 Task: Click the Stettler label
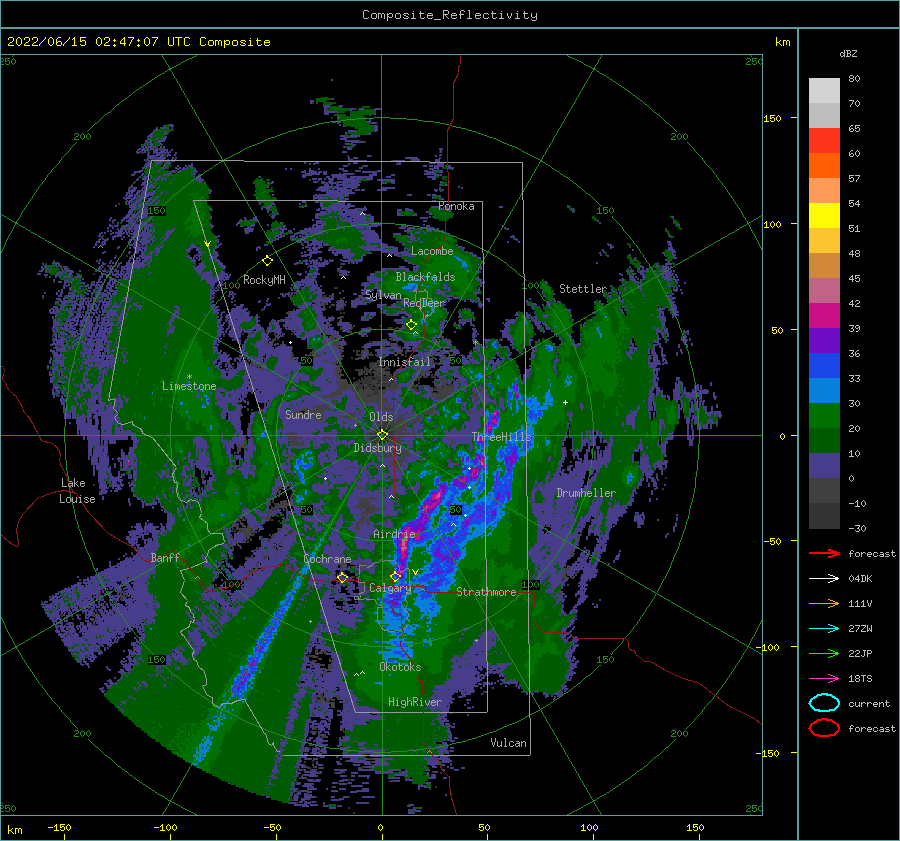583,289
